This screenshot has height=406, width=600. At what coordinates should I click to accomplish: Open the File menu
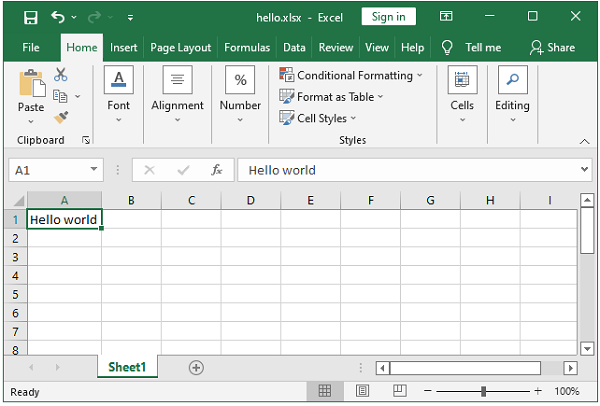(31, 47)
